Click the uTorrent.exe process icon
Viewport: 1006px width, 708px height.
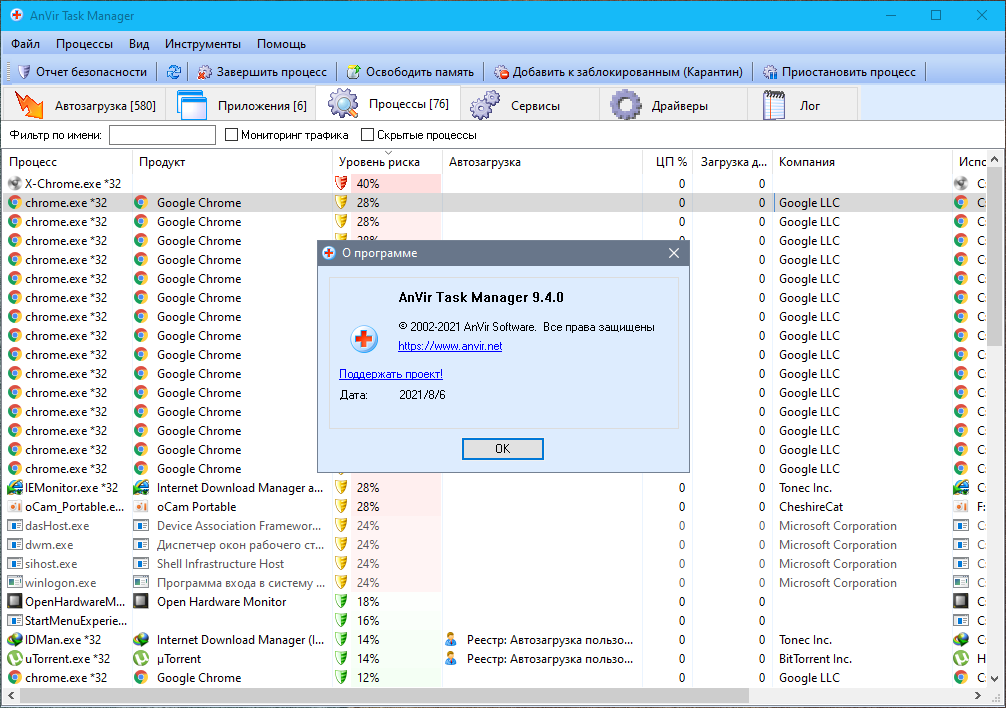(x=15, y=659)
